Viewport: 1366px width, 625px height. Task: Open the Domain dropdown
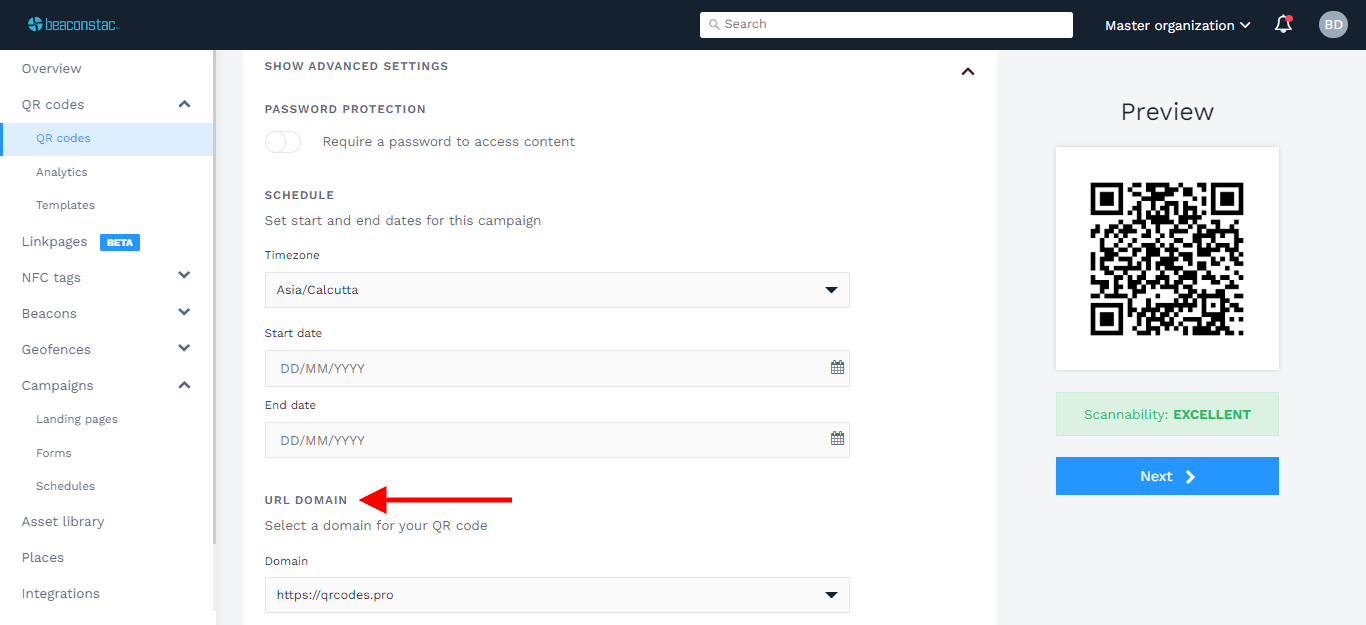[x=557, y=595]
